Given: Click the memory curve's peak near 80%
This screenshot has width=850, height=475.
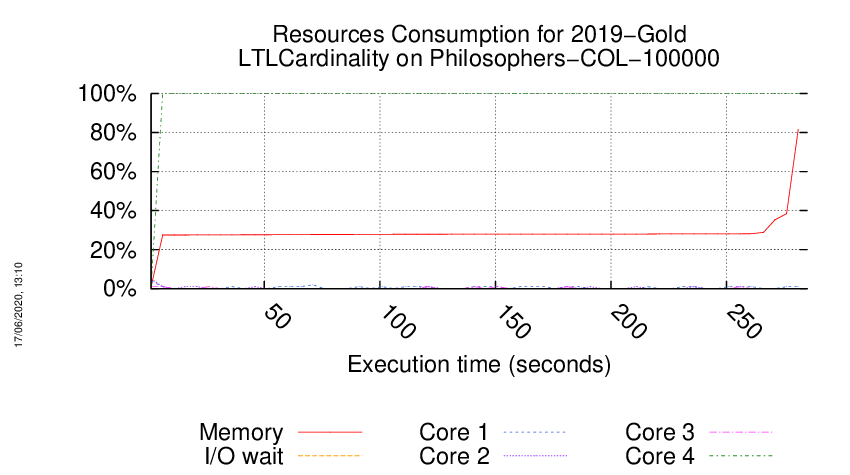Looking at the screenshot, I should click(x=798, y=130).
